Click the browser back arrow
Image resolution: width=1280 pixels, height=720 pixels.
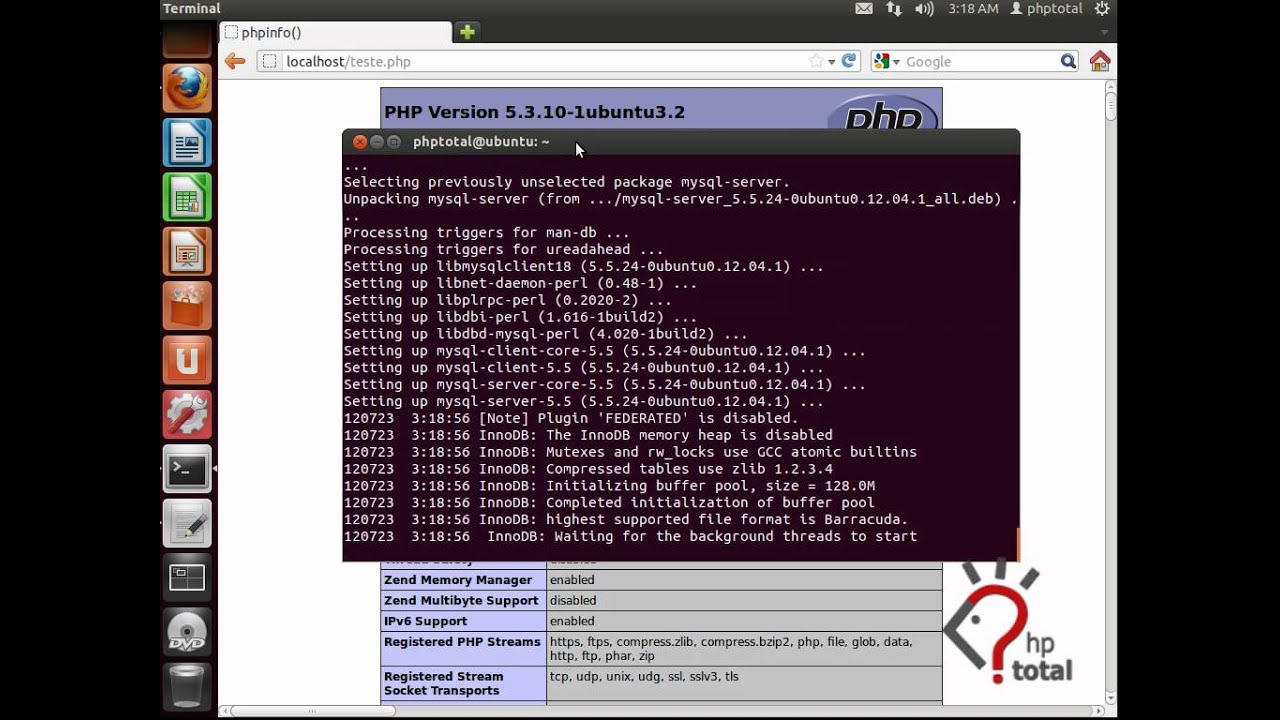(235, 61)
